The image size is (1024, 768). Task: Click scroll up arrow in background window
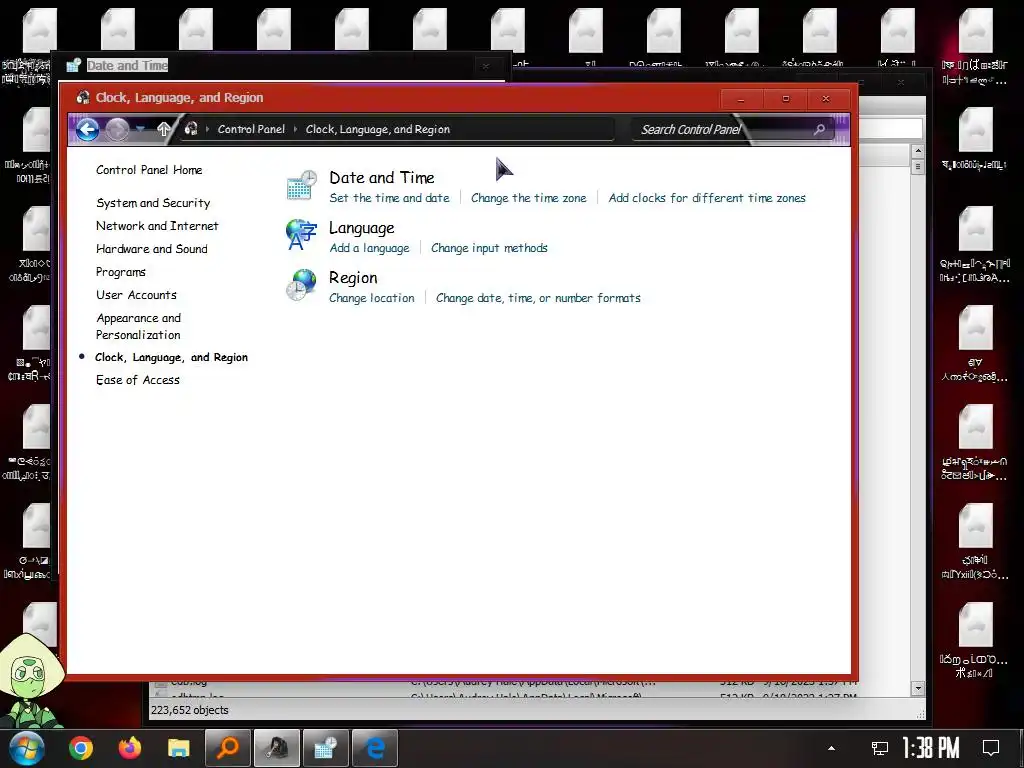pyautogui.click(x=918, y=152)
